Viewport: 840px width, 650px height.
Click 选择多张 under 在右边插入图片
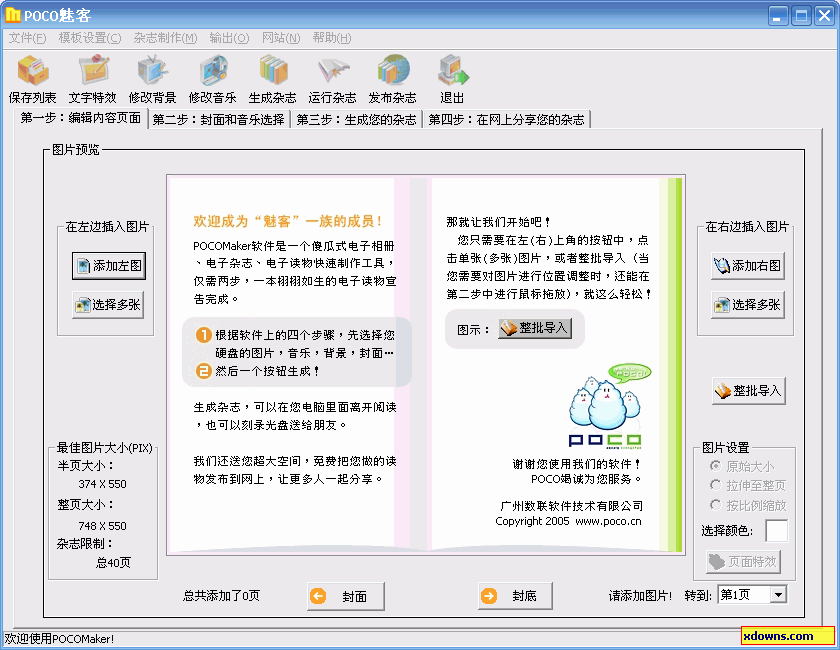[748, 305]
